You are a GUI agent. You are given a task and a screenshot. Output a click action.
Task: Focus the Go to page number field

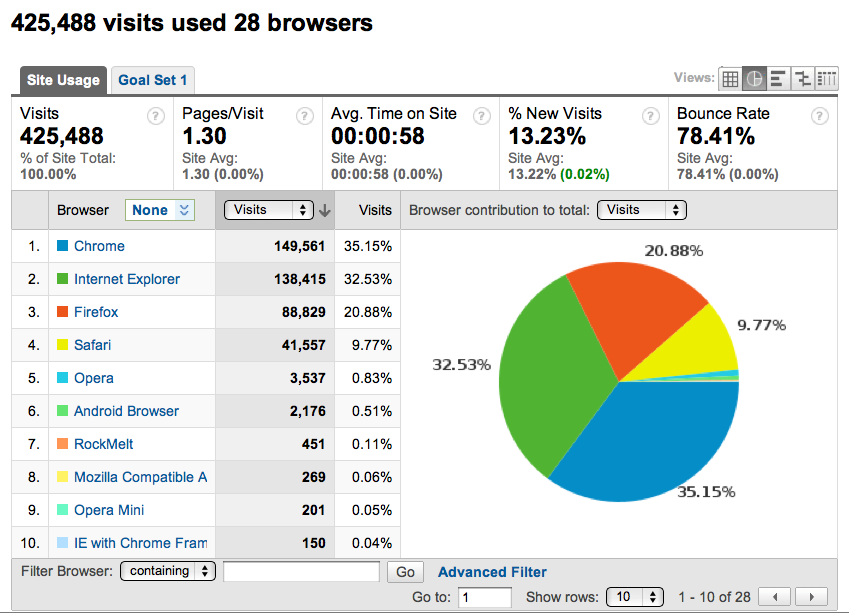click(x=485, y=597)
